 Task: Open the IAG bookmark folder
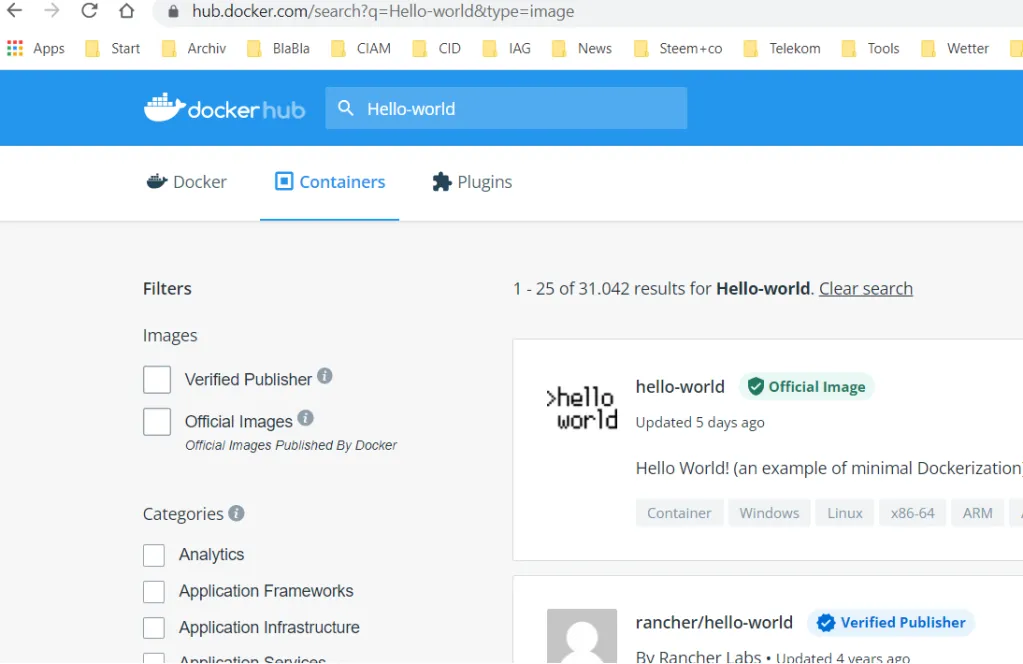(506, 48)
